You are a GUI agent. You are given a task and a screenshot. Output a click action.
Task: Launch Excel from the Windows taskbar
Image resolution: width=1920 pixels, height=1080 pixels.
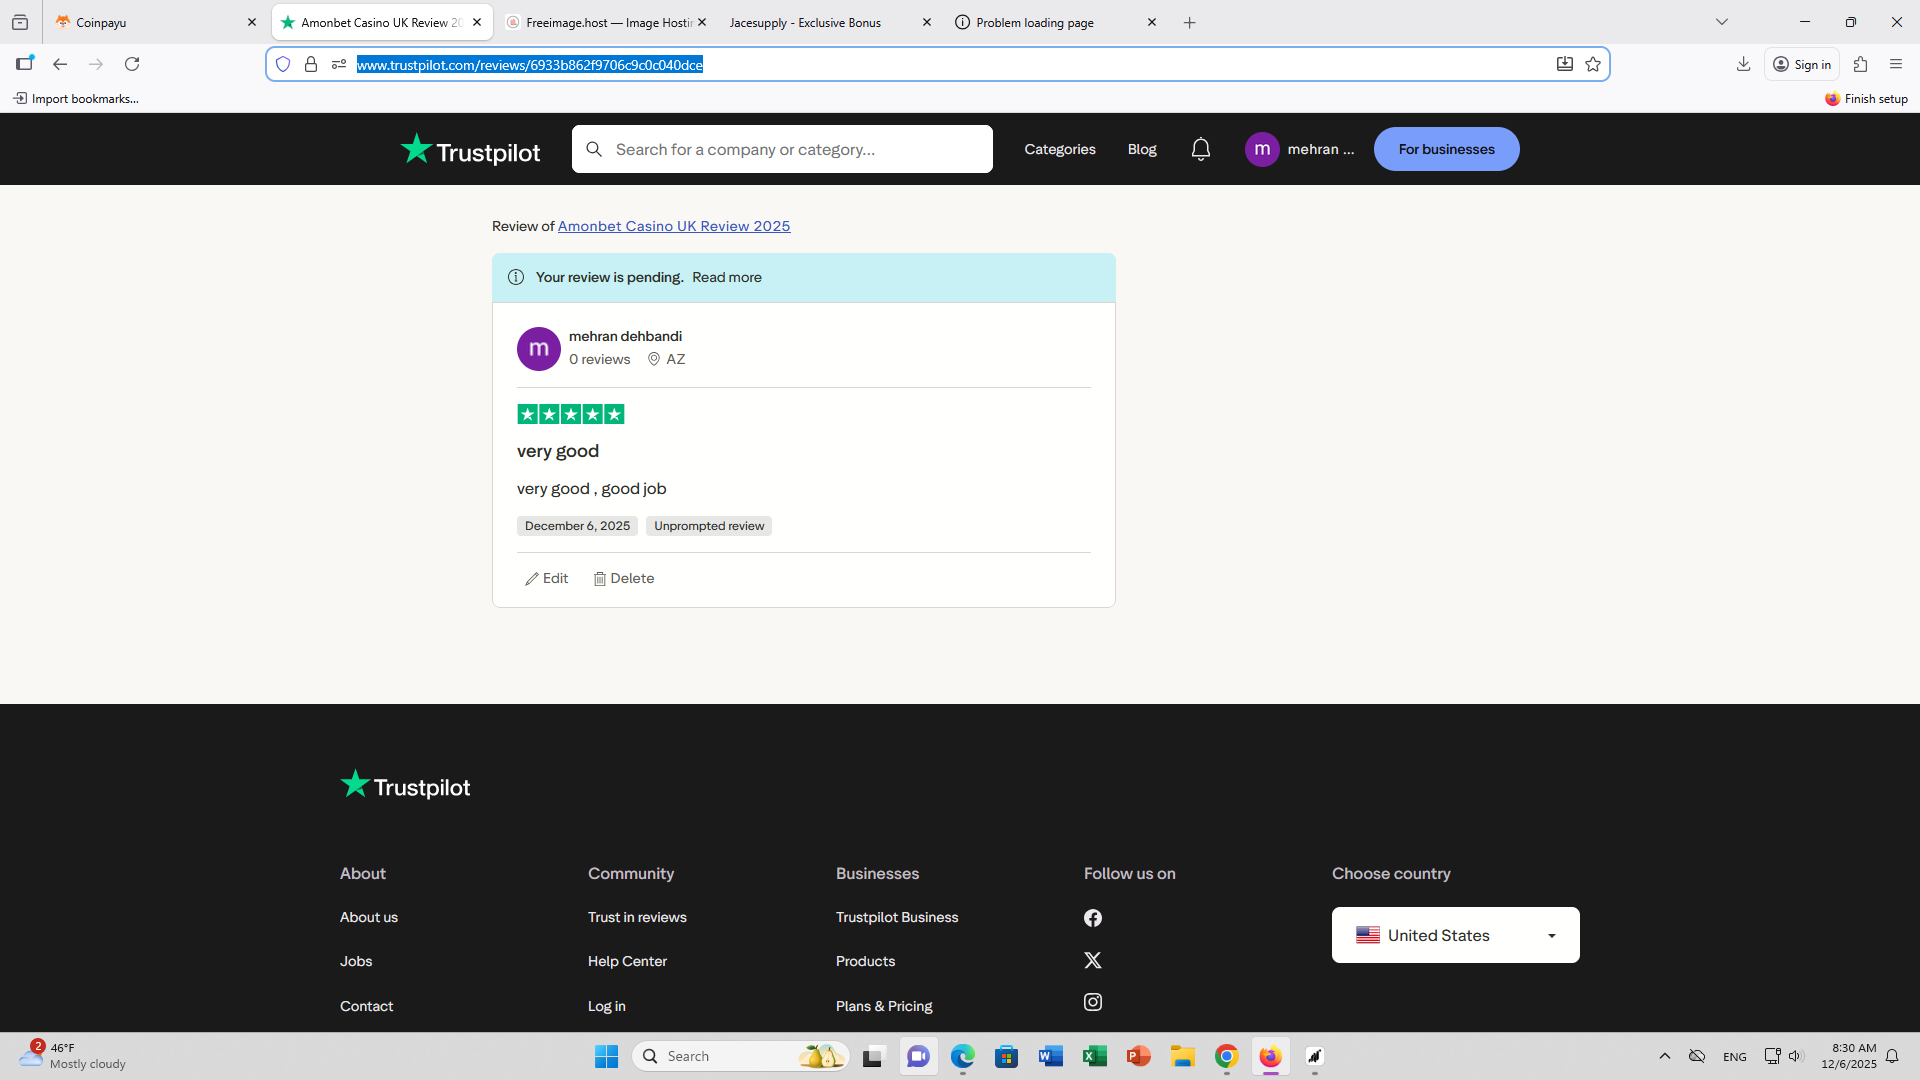[1095, 1057]
